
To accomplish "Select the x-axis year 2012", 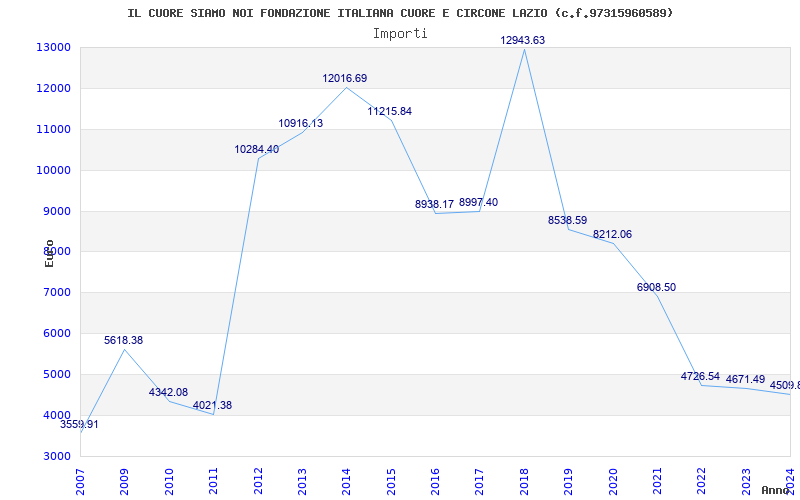I will click(258, 481).
